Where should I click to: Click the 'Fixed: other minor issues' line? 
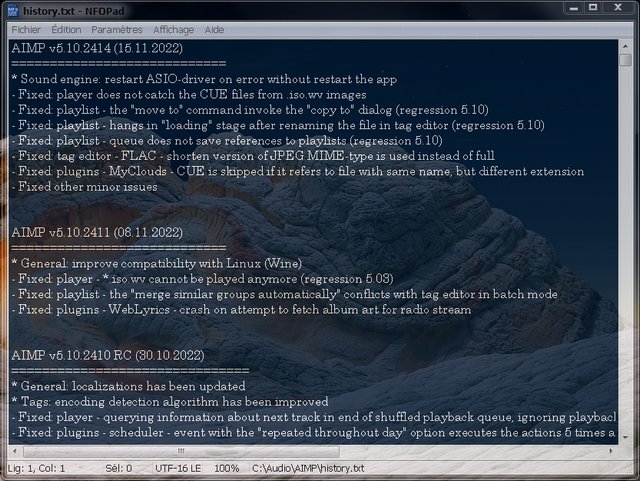click(84, 187)
